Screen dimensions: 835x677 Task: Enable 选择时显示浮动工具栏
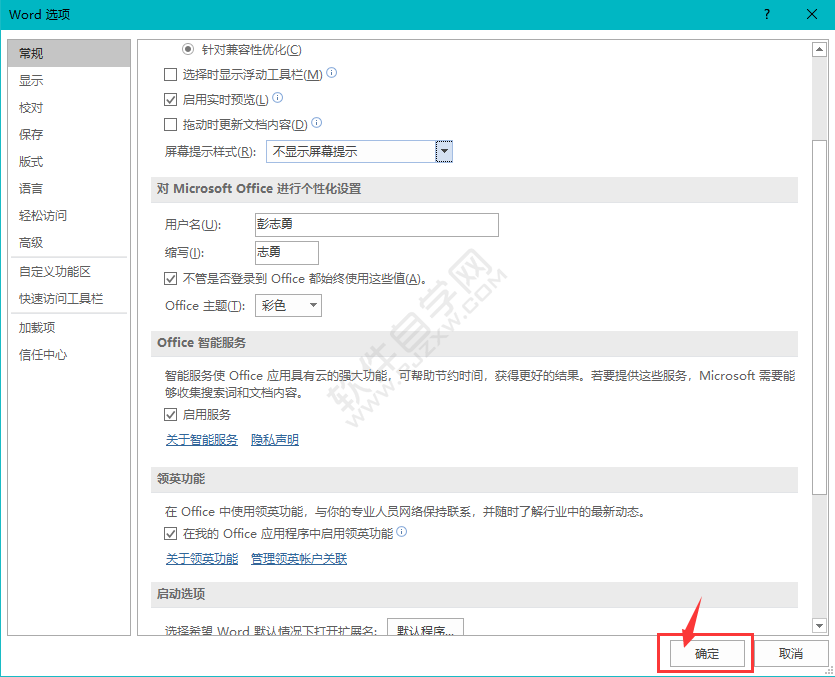coord(169,73)
